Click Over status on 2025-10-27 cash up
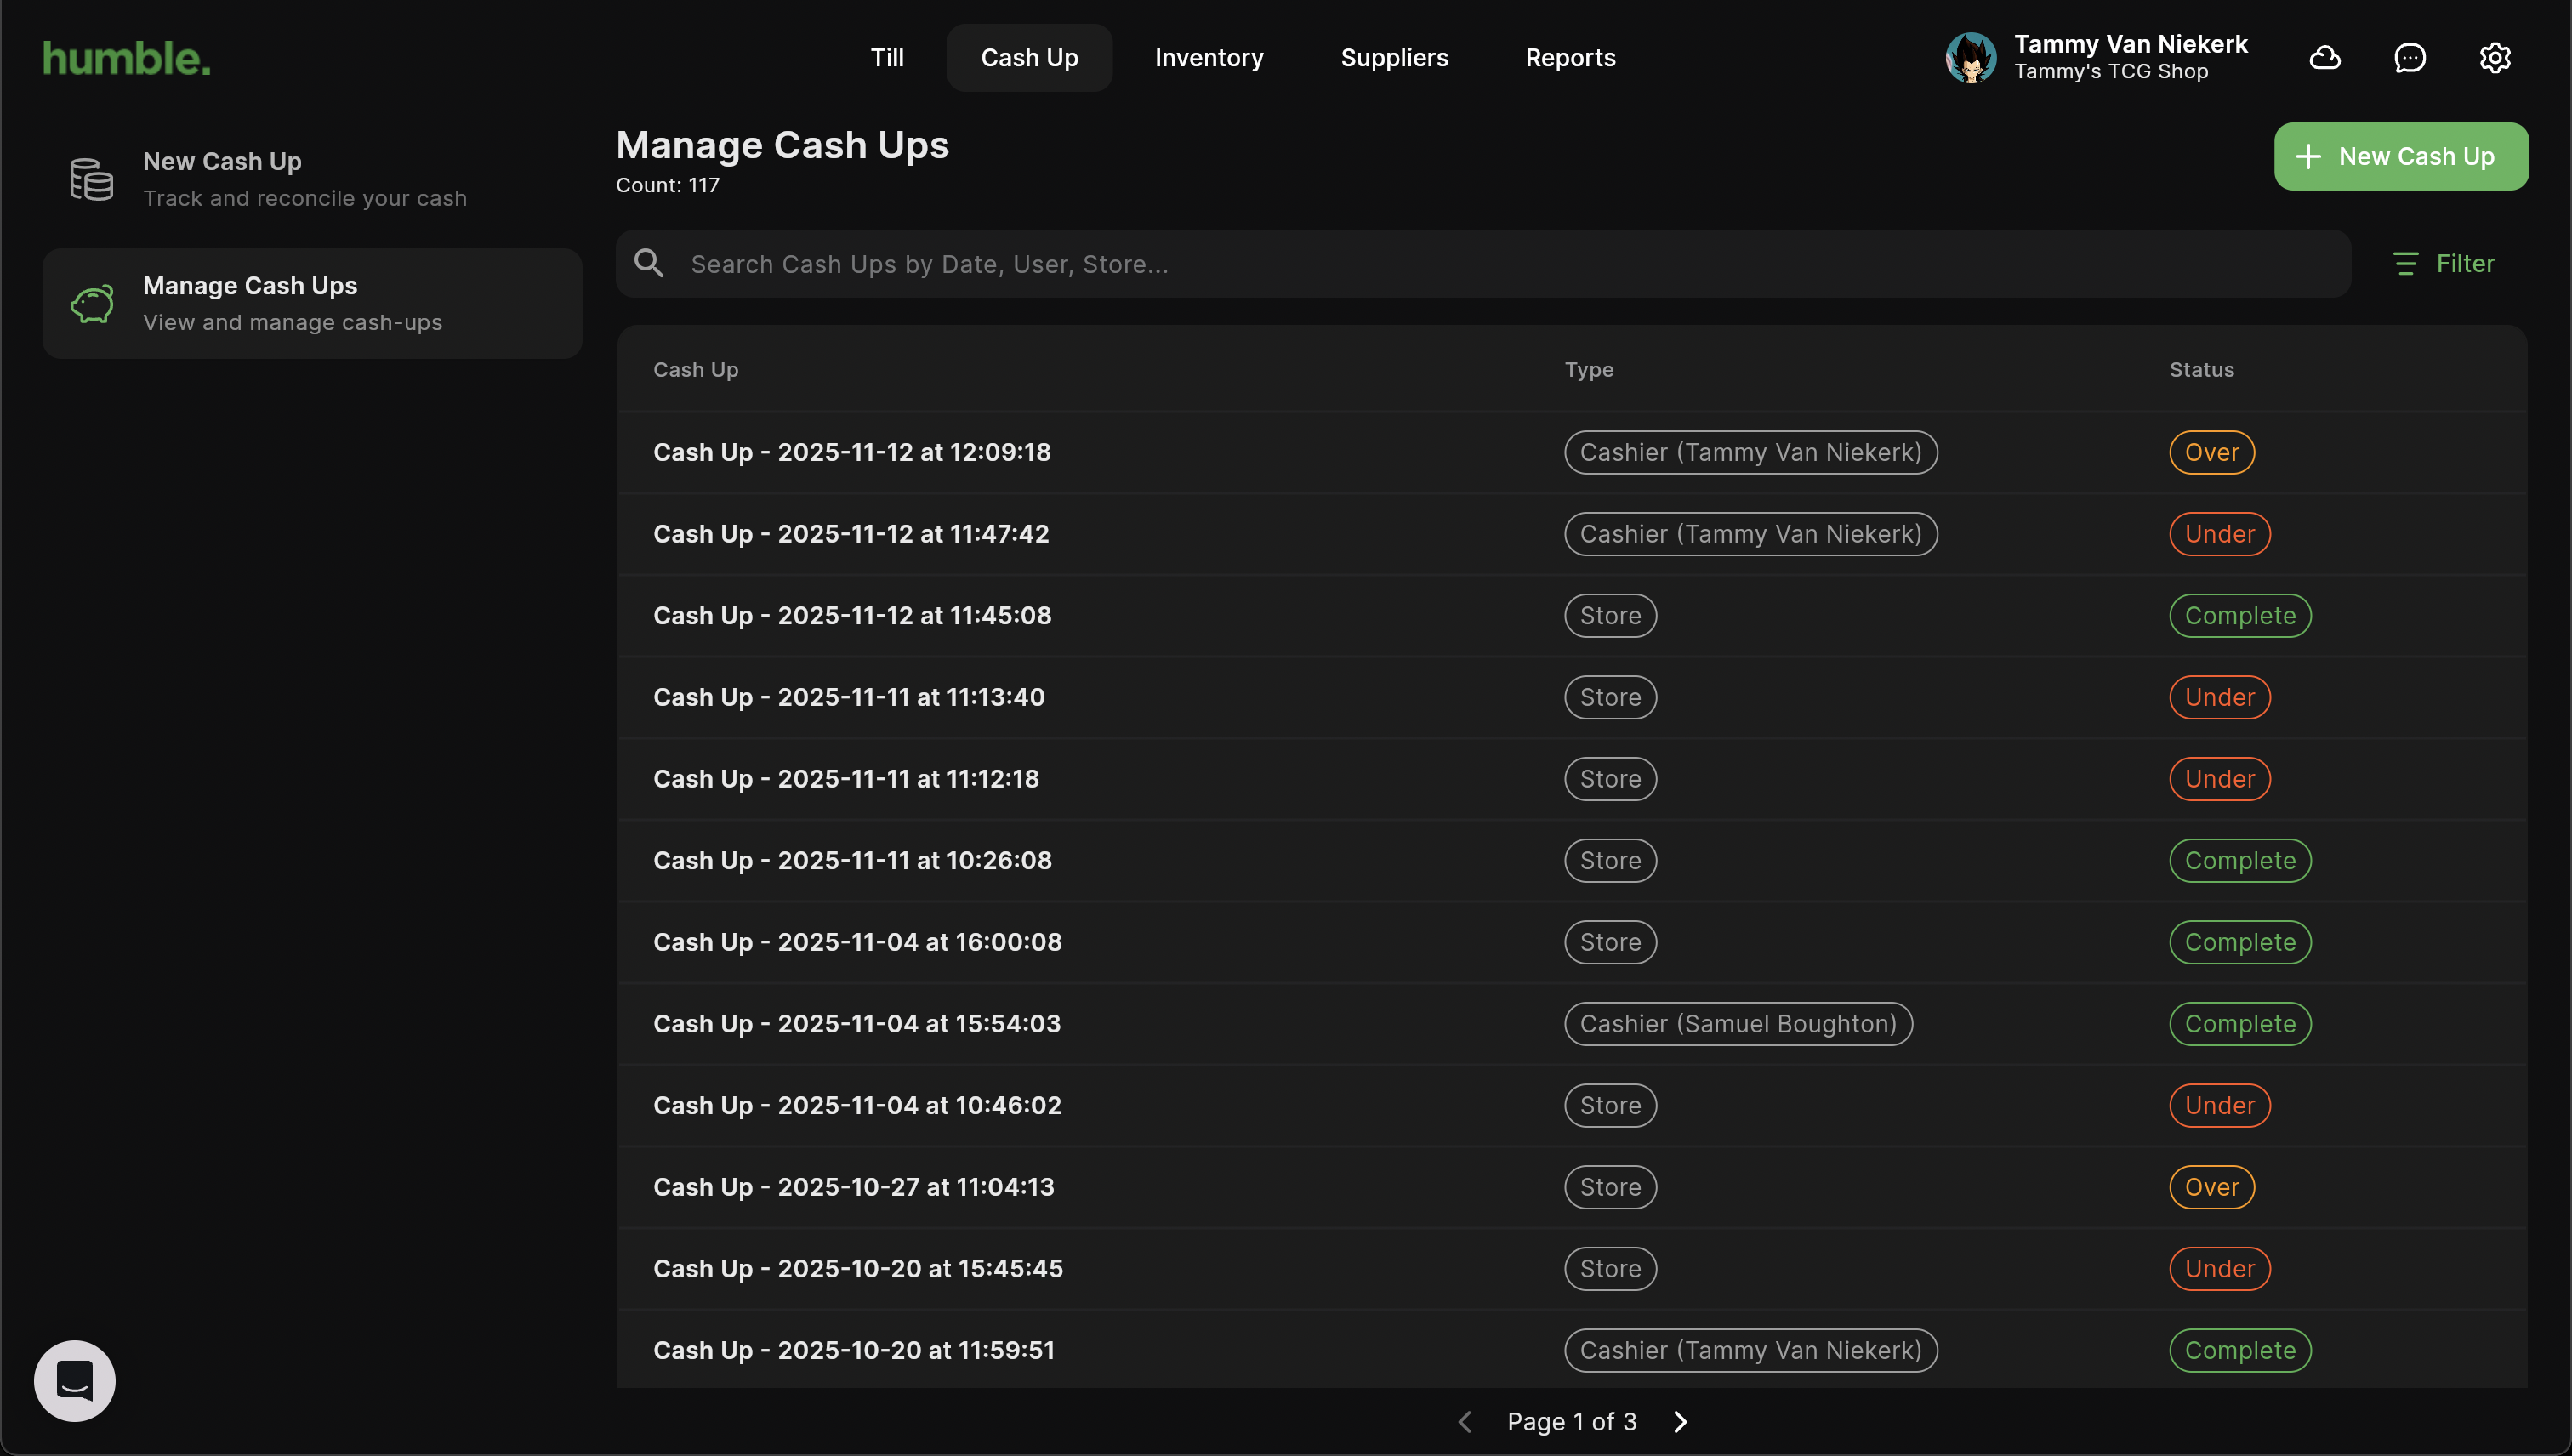The width and height of the screenshot is (2572, 1456). 2211,1187
